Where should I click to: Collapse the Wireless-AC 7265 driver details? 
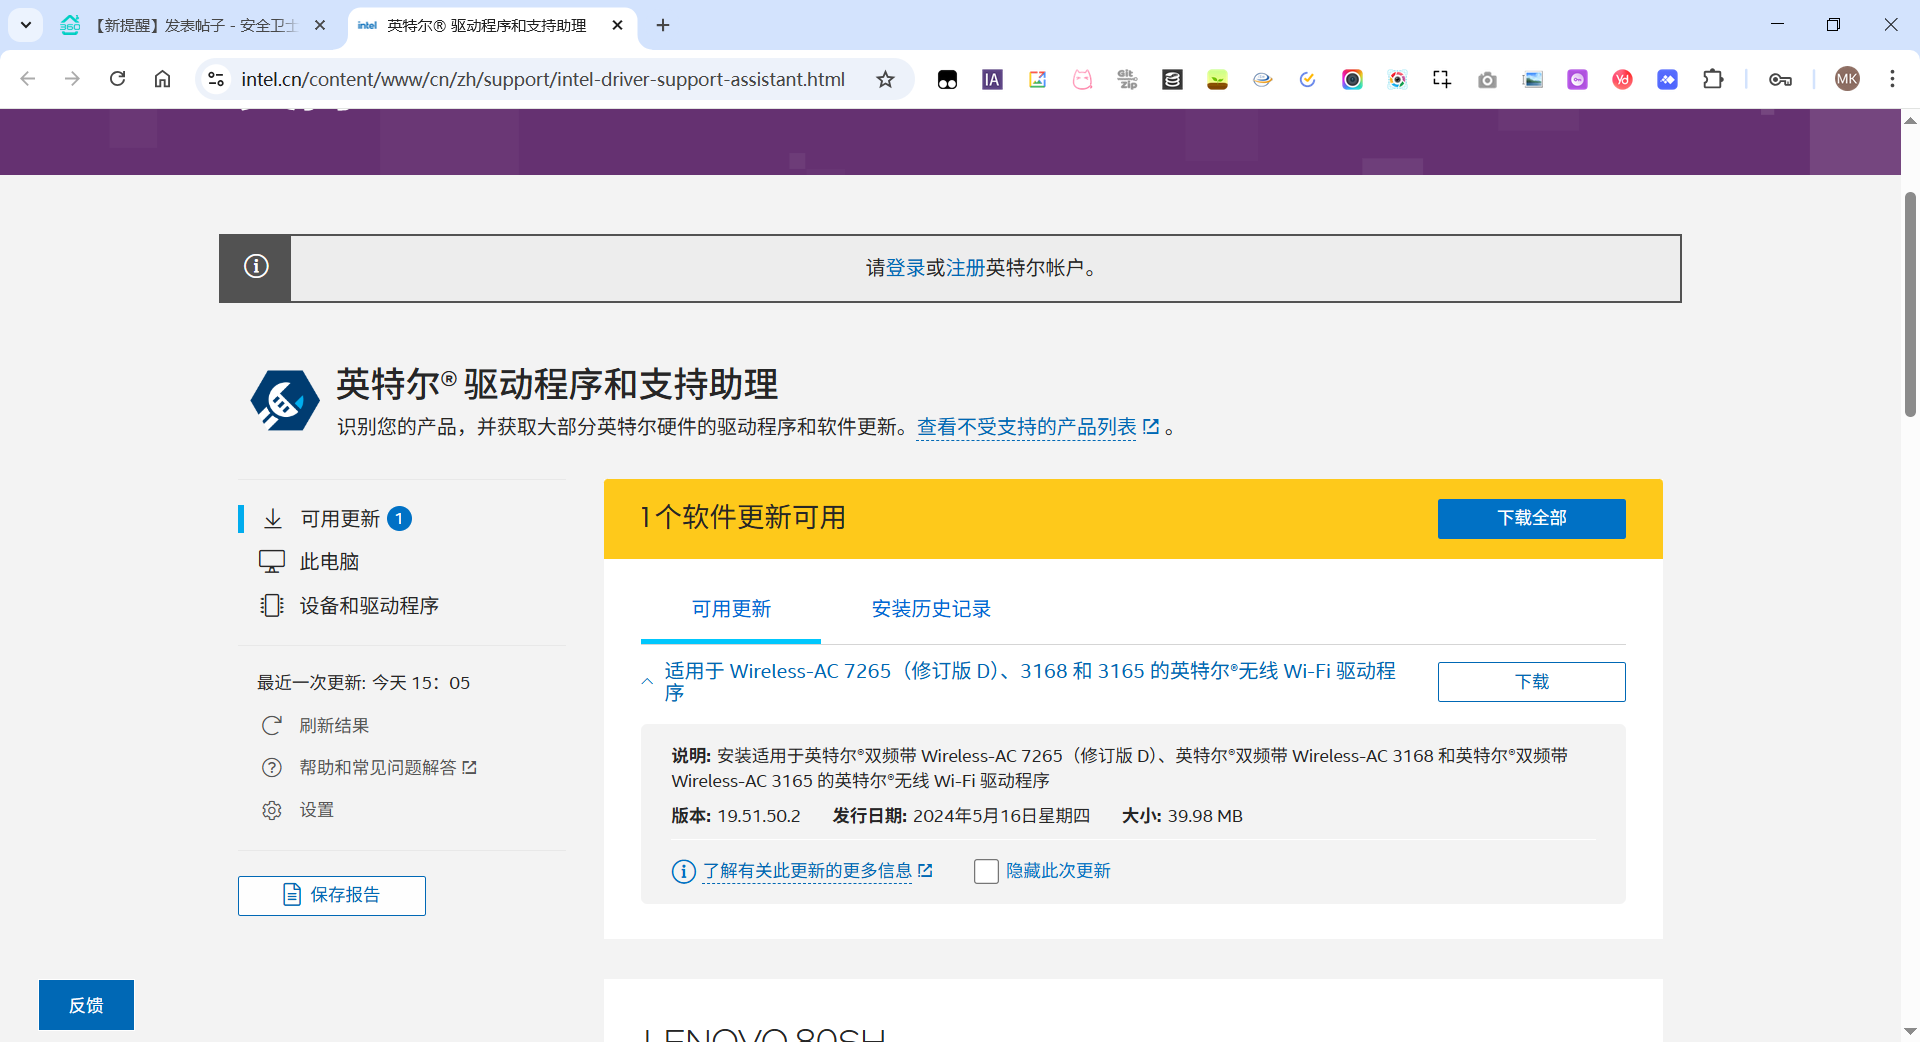point(647,682)
